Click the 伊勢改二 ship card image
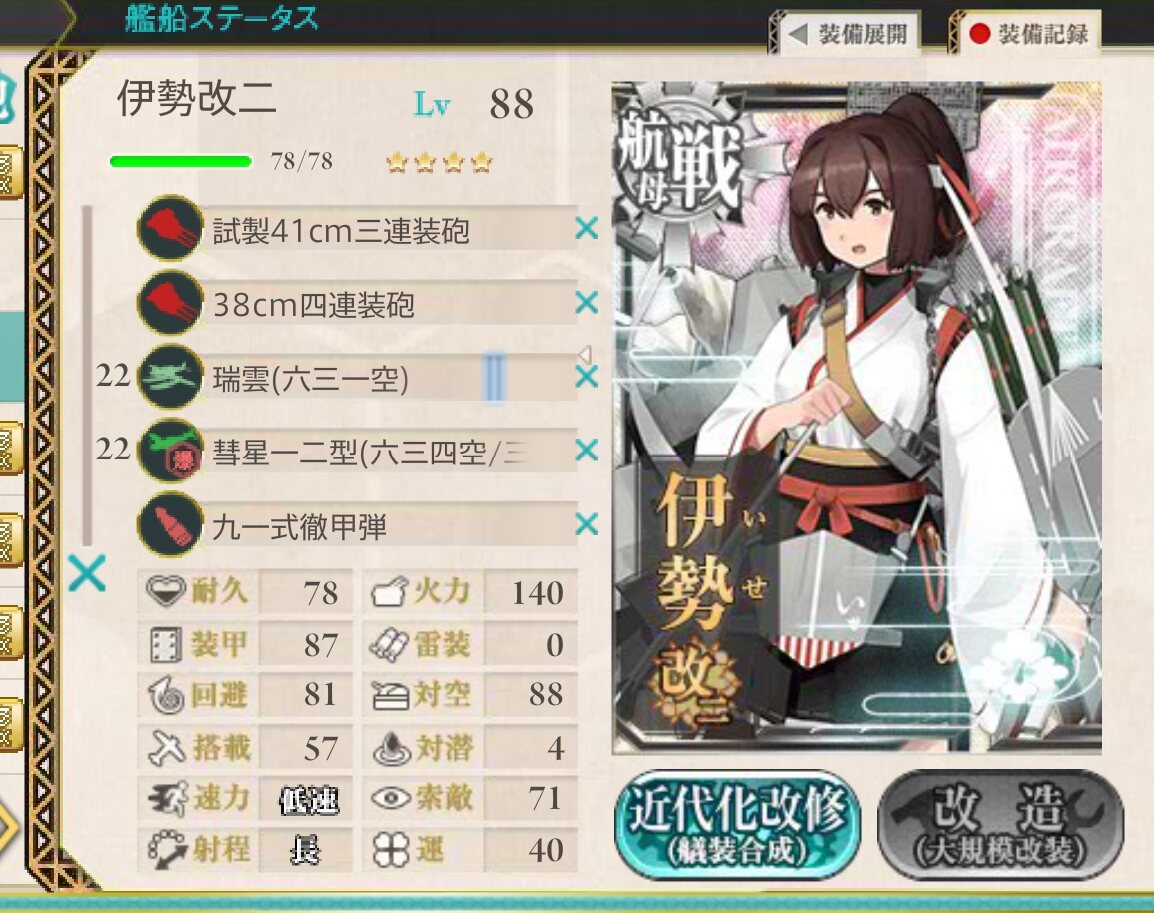Screen dimensions: 1154x913 (857, 417)
